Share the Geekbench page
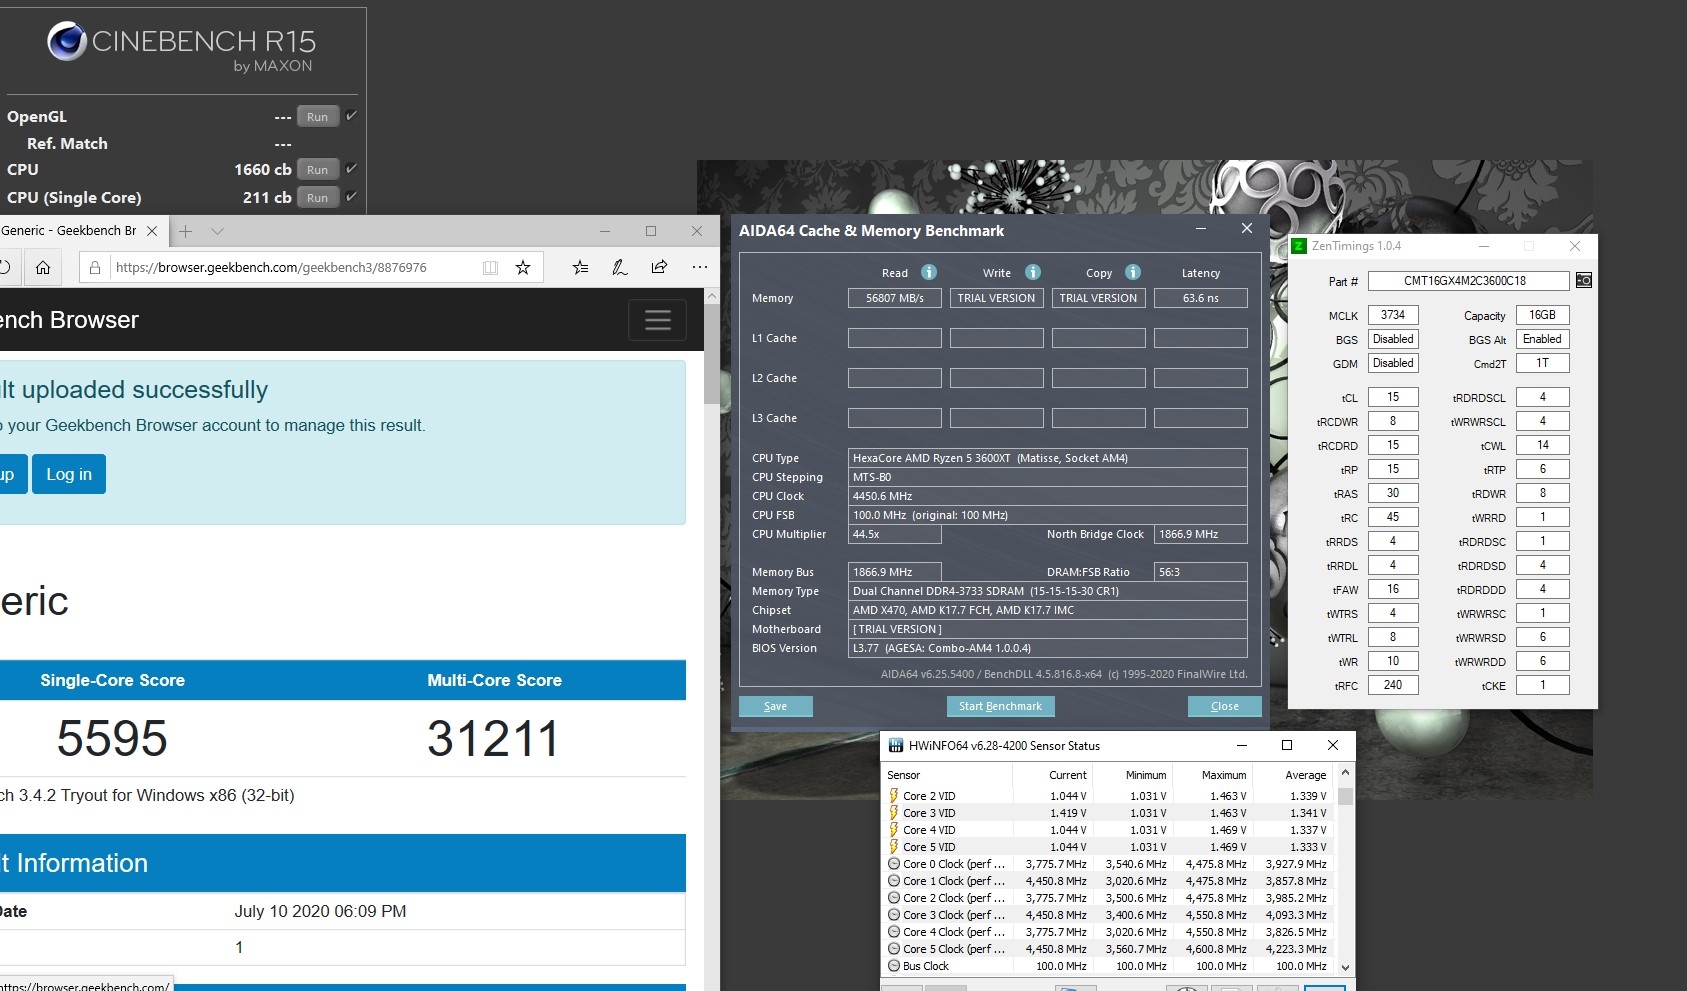Screen dimensions: 1687x991 [x=659, y=267]
